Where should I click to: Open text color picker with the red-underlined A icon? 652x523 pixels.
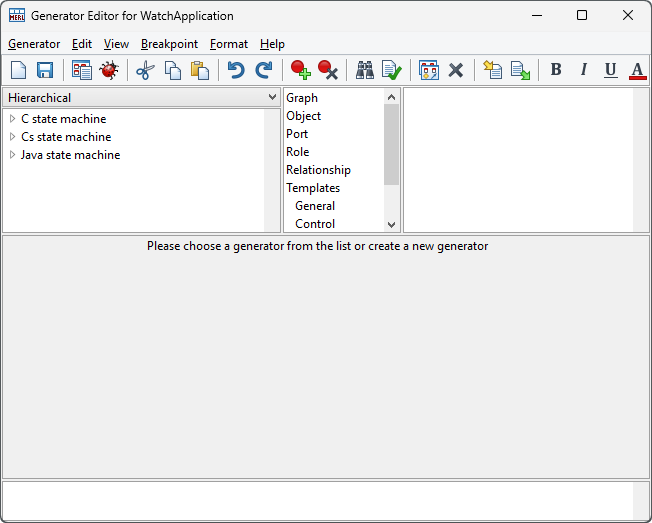[637, 70]
